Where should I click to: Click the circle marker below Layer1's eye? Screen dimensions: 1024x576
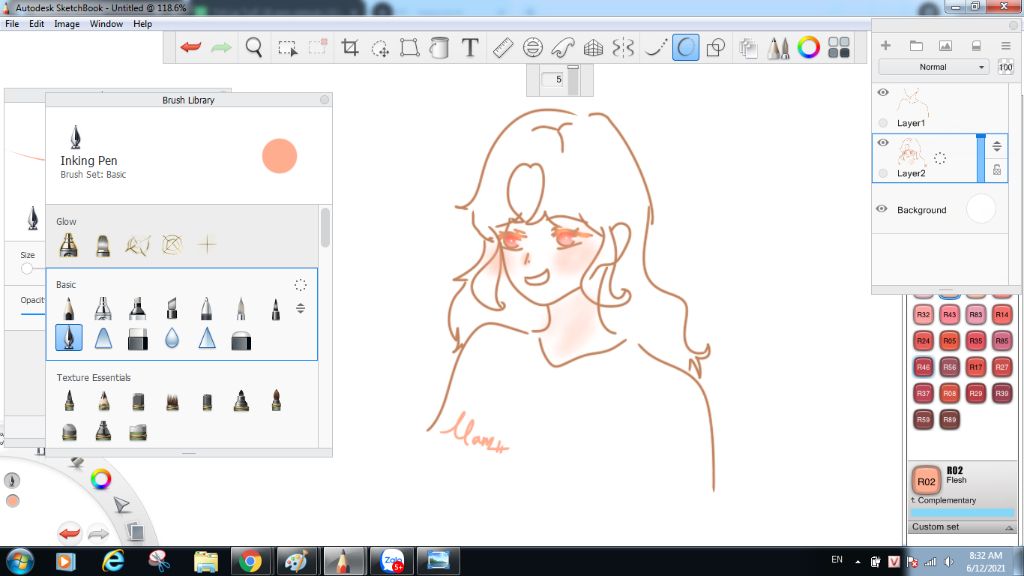click(x=883, y=123)
